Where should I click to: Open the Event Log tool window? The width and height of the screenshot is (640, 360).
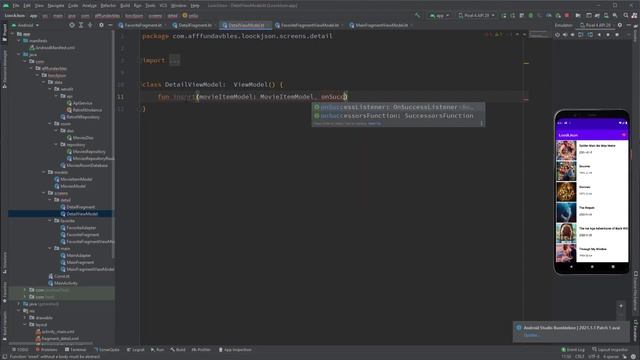tap(573, 350)
